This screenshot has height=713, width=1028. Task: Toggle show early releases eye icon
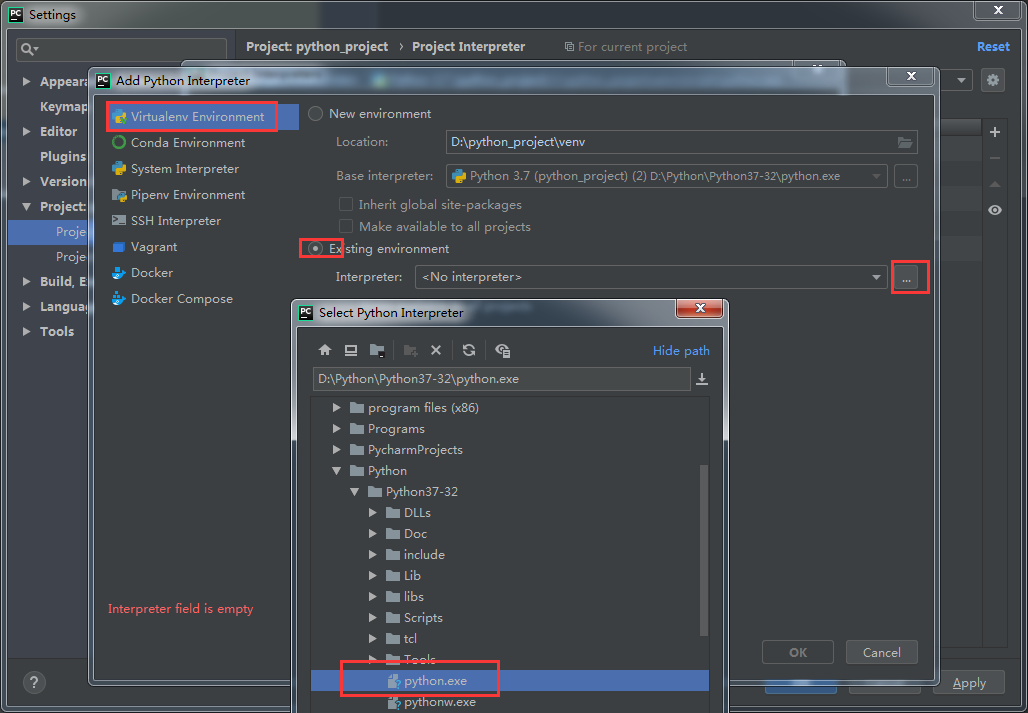[x=995, y=210]
